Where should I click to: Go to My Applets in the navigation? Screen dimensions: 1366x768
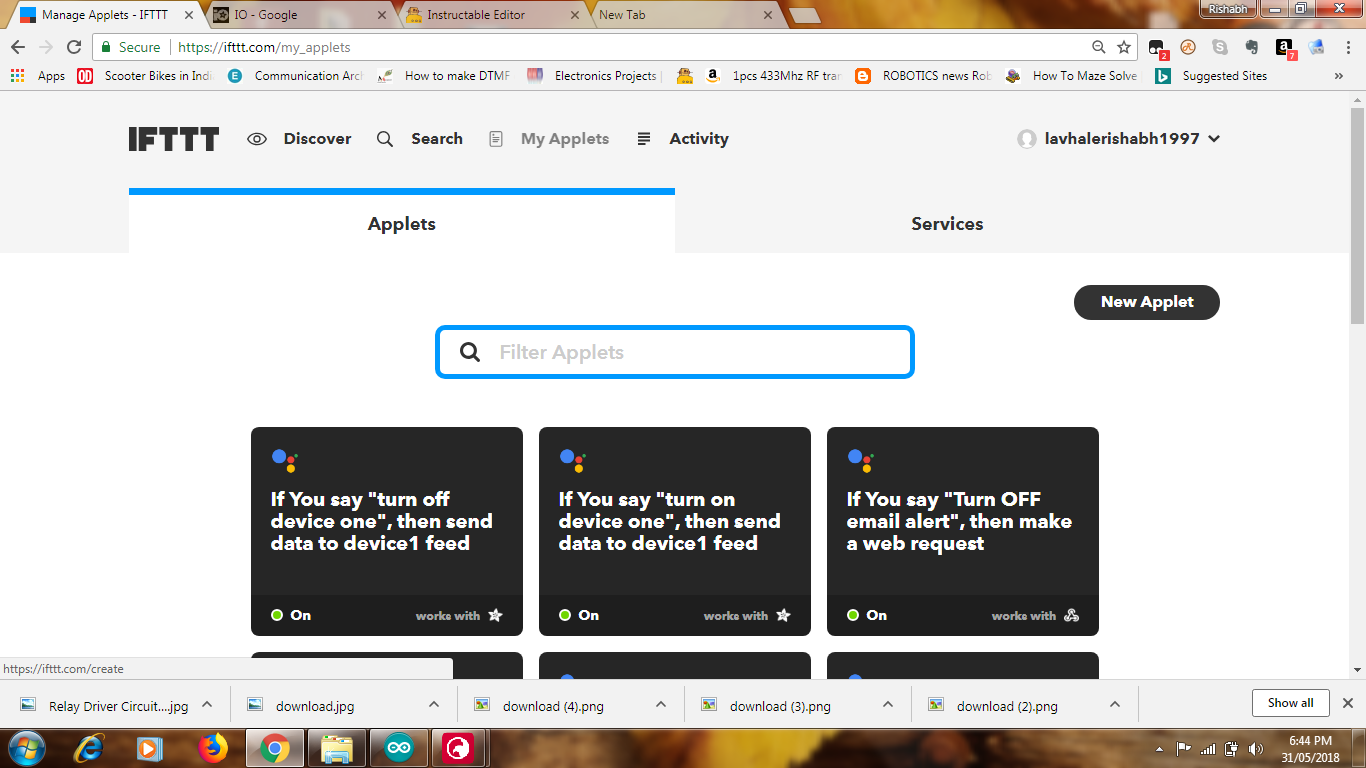point(549,139)
